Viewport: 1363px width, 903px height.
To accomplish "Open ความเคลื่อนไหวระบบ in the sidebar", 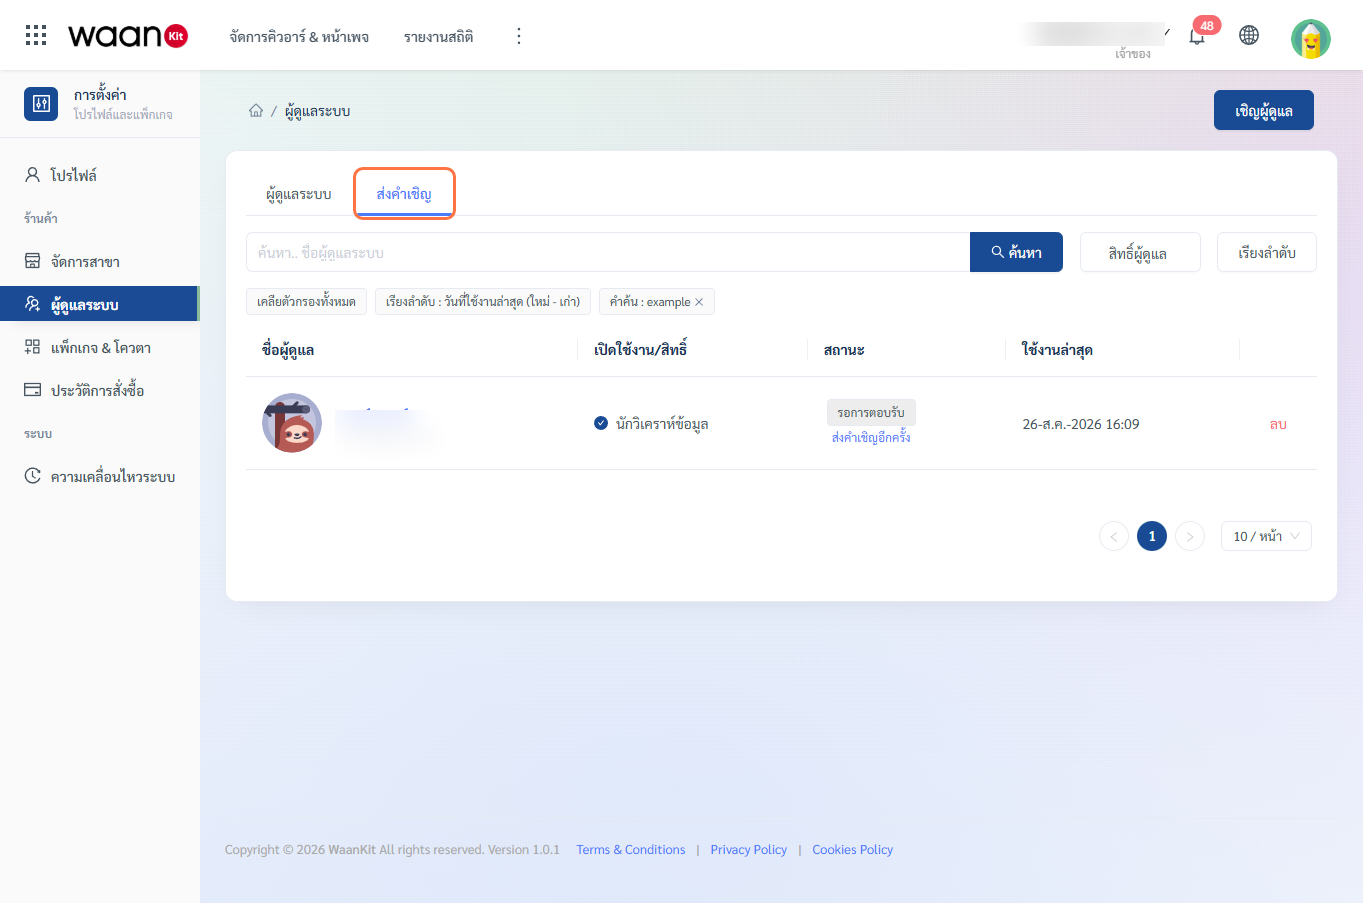I will coord(100,476).
